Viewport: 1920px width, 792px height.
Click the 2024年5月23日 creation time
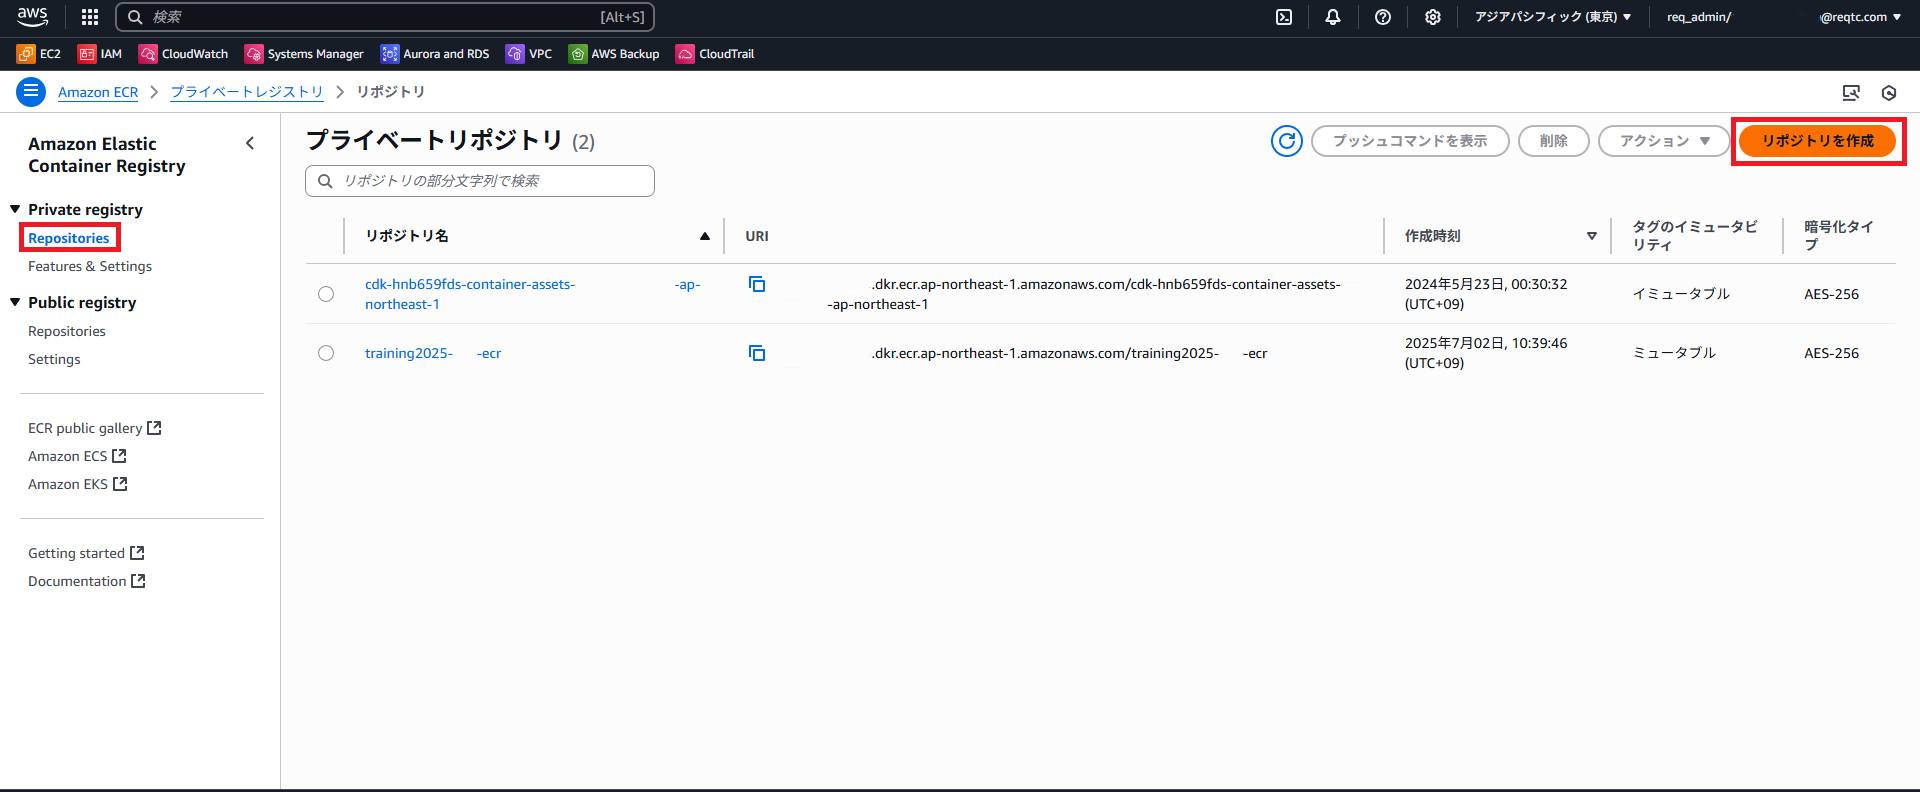click(1486, 294)
